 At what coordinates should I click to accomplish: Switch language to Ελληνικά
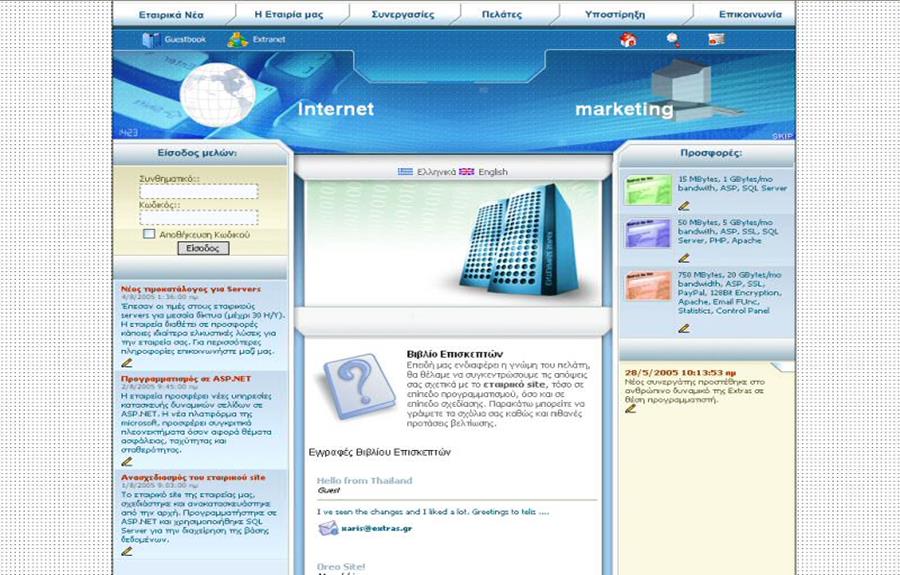(x=436, y=172)
